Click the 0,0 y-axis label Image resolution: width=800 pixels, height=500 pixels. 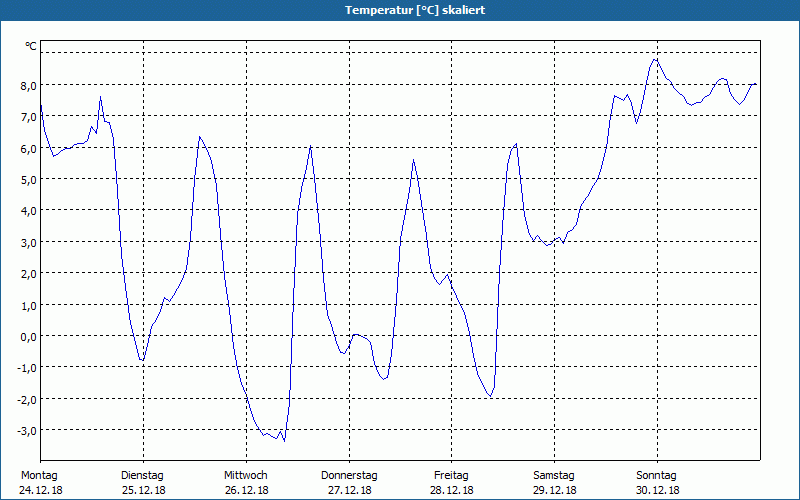[x=28, y=336]
